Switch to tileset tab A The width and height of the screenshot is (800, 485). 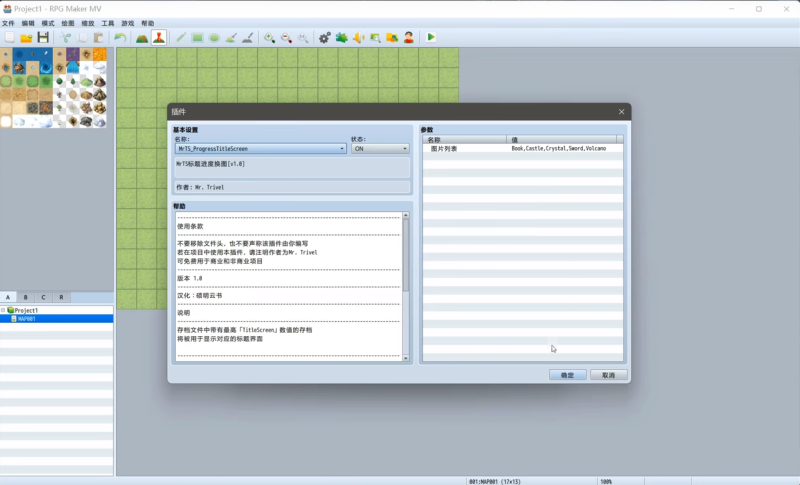8,297
